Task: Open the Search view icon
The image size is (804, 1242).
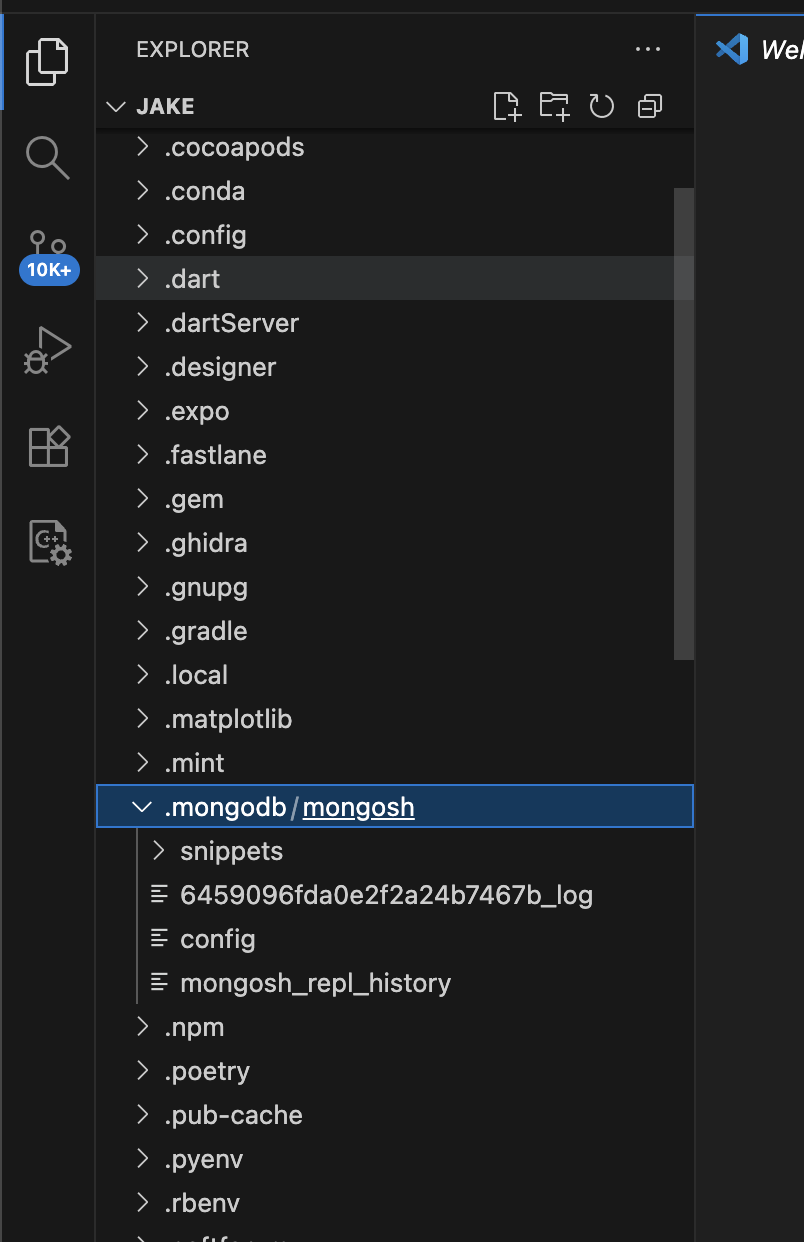Action: click(47, 157)
